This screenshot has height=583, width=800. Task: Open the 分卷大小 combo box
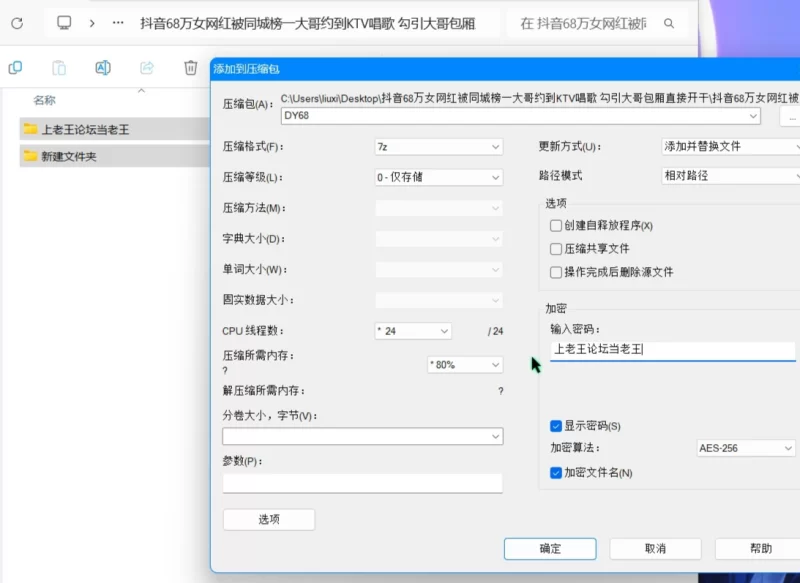[x=363, y=437]
